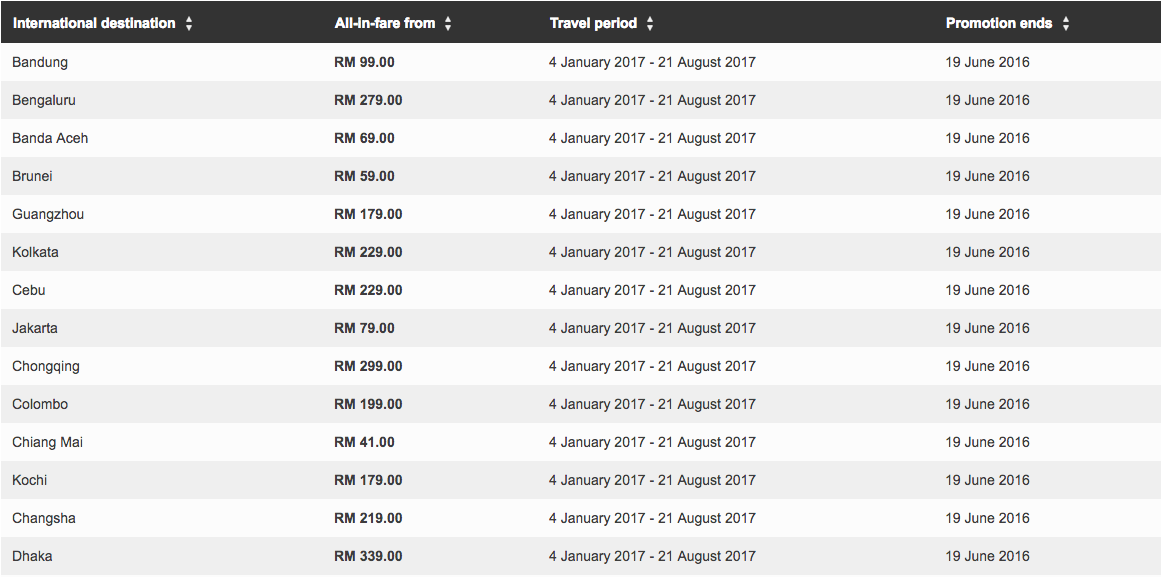
Task: Select the Chongqing destination
Action: click(46, 366)
